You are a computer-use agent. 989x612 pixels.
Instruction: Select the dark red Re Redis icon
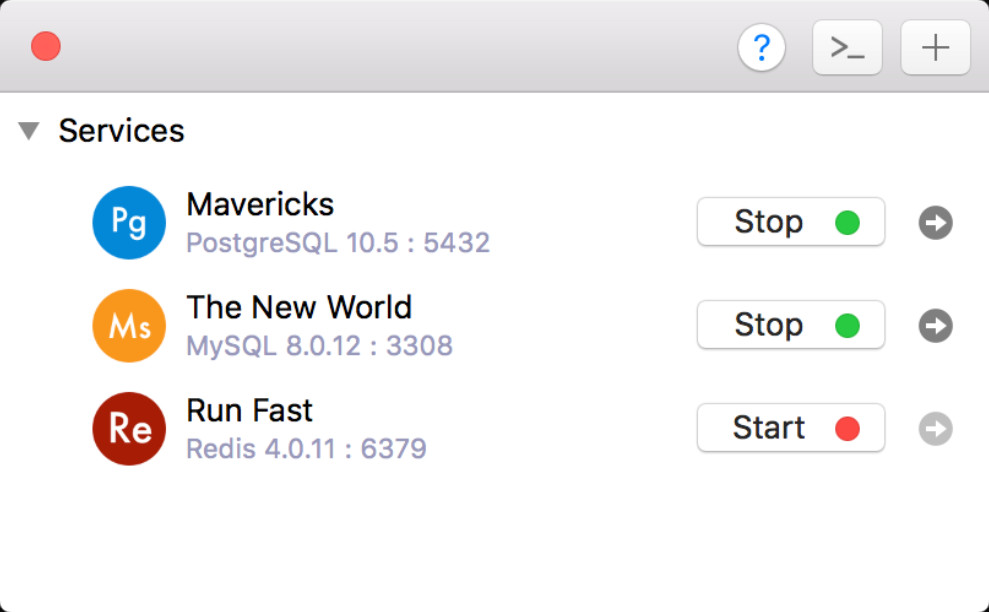coord(129,428)
